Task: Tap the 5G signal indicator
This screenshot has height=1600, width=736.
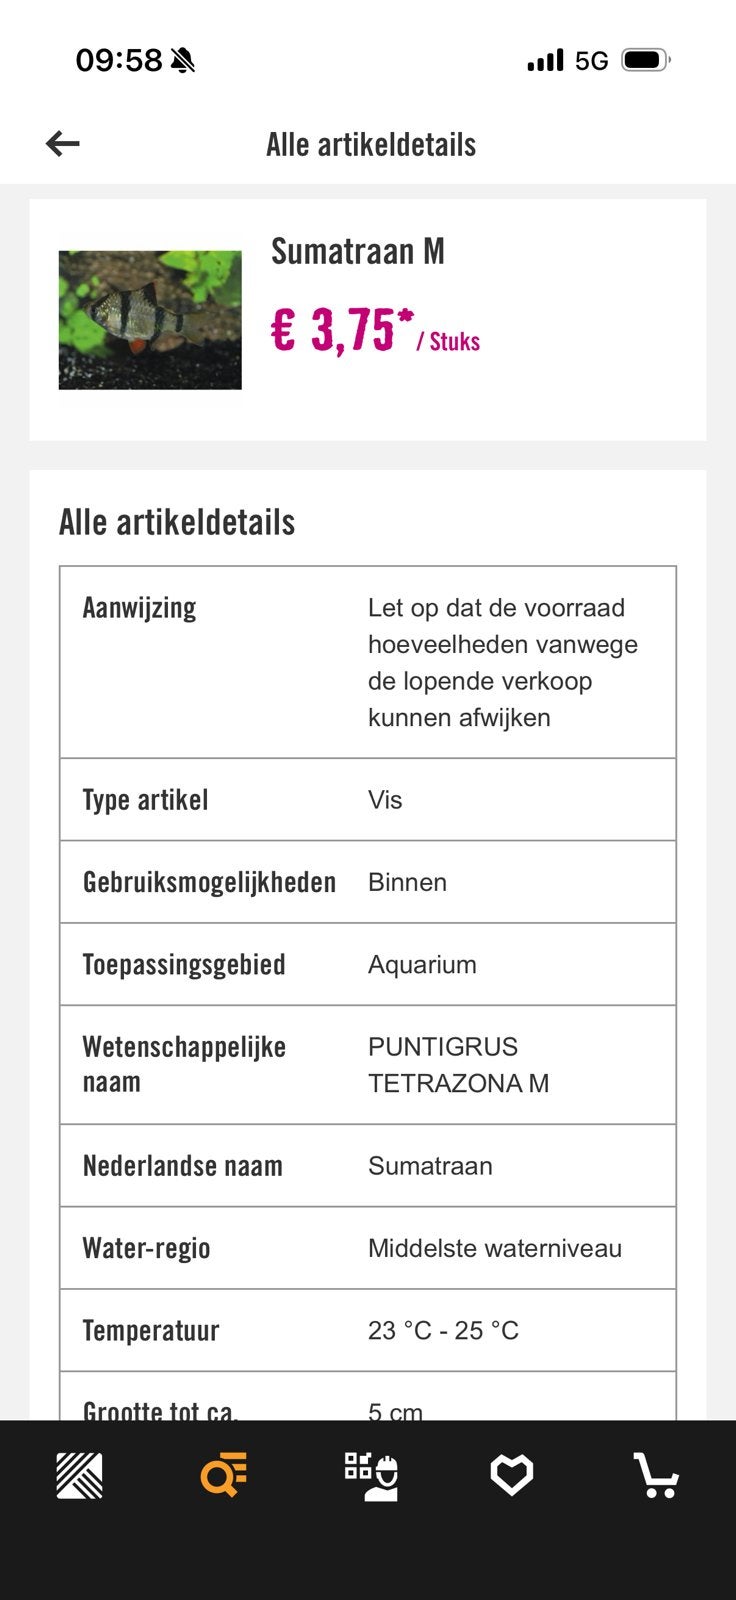Action: [x=591, y=61]
